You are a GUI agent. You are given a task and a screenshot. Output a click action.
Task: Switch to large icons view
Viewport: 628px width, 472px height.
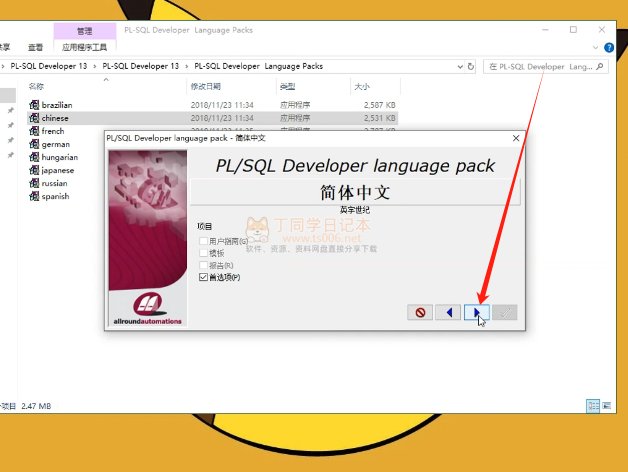point(607,406)
